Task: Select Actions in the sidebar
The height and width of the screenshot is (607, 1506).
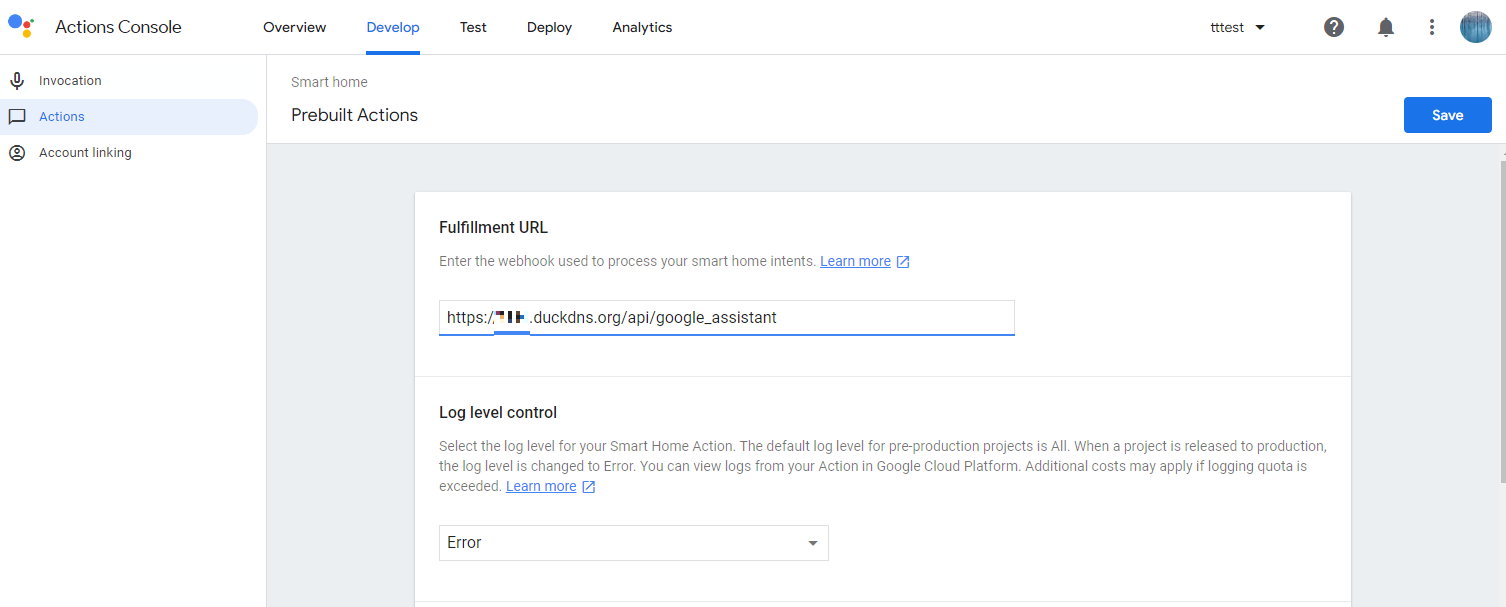Action: (129, 117)
